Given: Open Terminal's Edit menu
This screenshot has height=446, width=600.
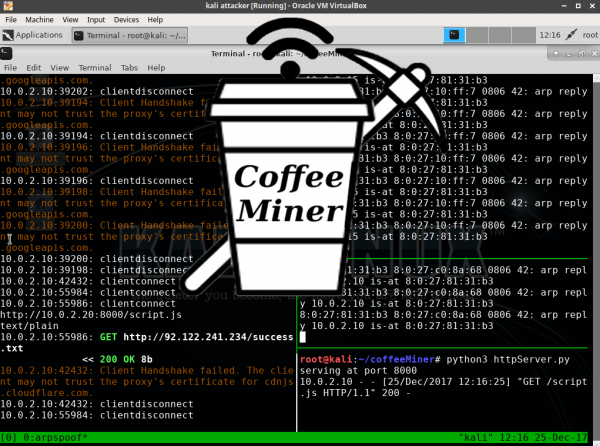Looking at the screenshot, I should 31,68.
